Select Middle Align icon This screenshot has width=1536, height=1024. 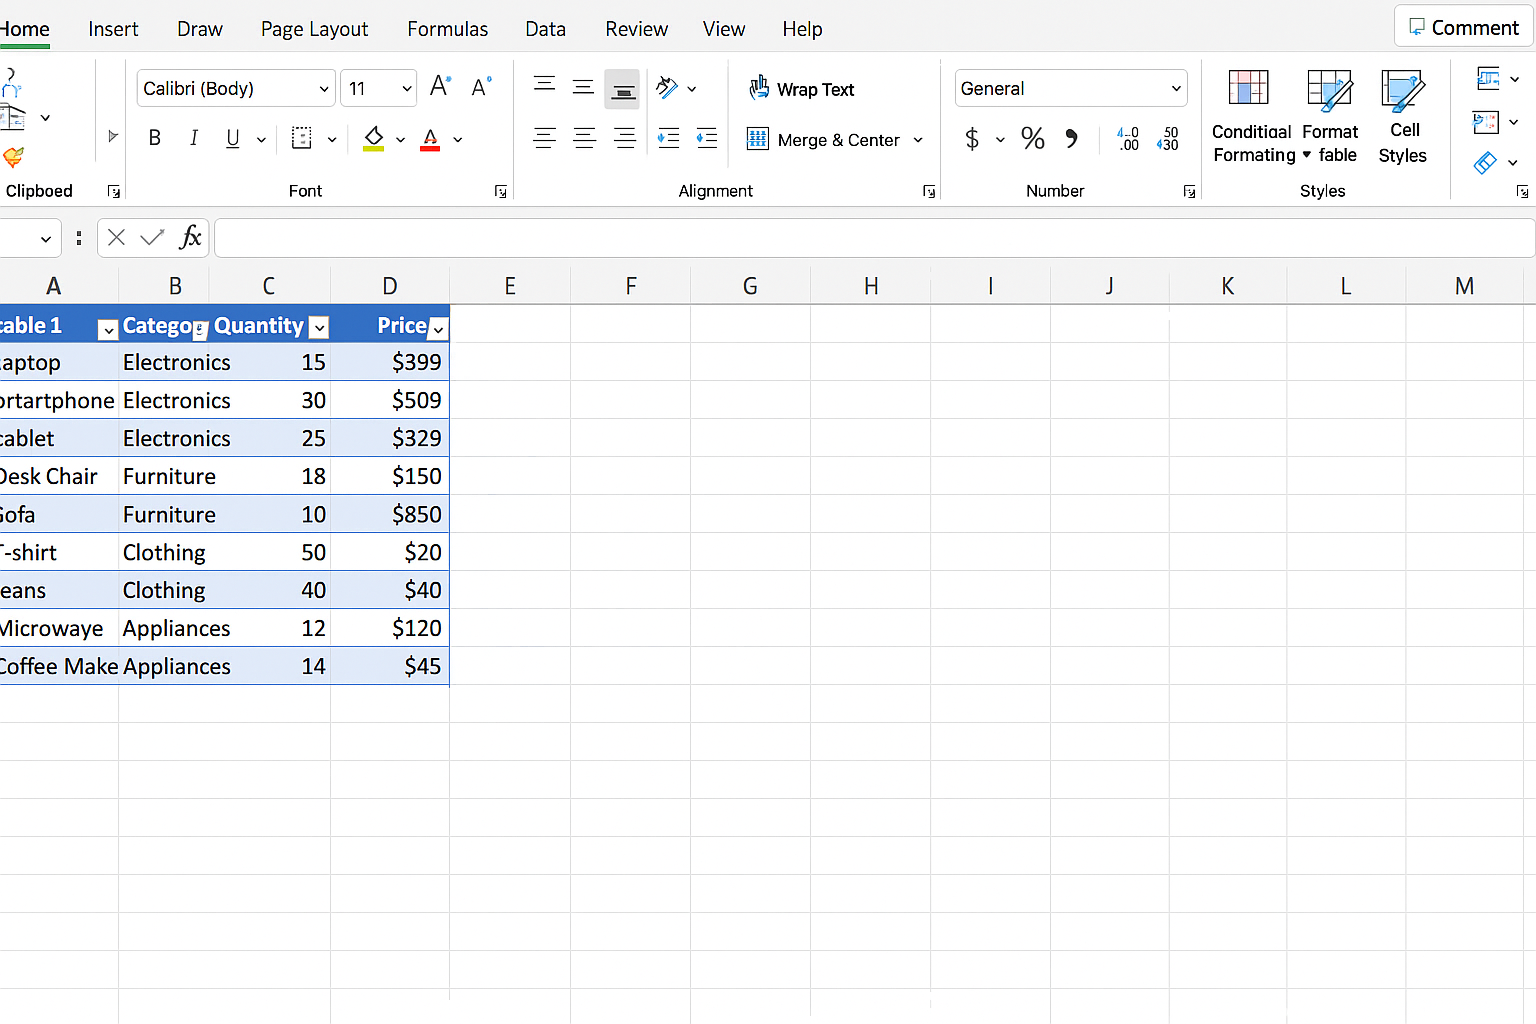[583, 88]
